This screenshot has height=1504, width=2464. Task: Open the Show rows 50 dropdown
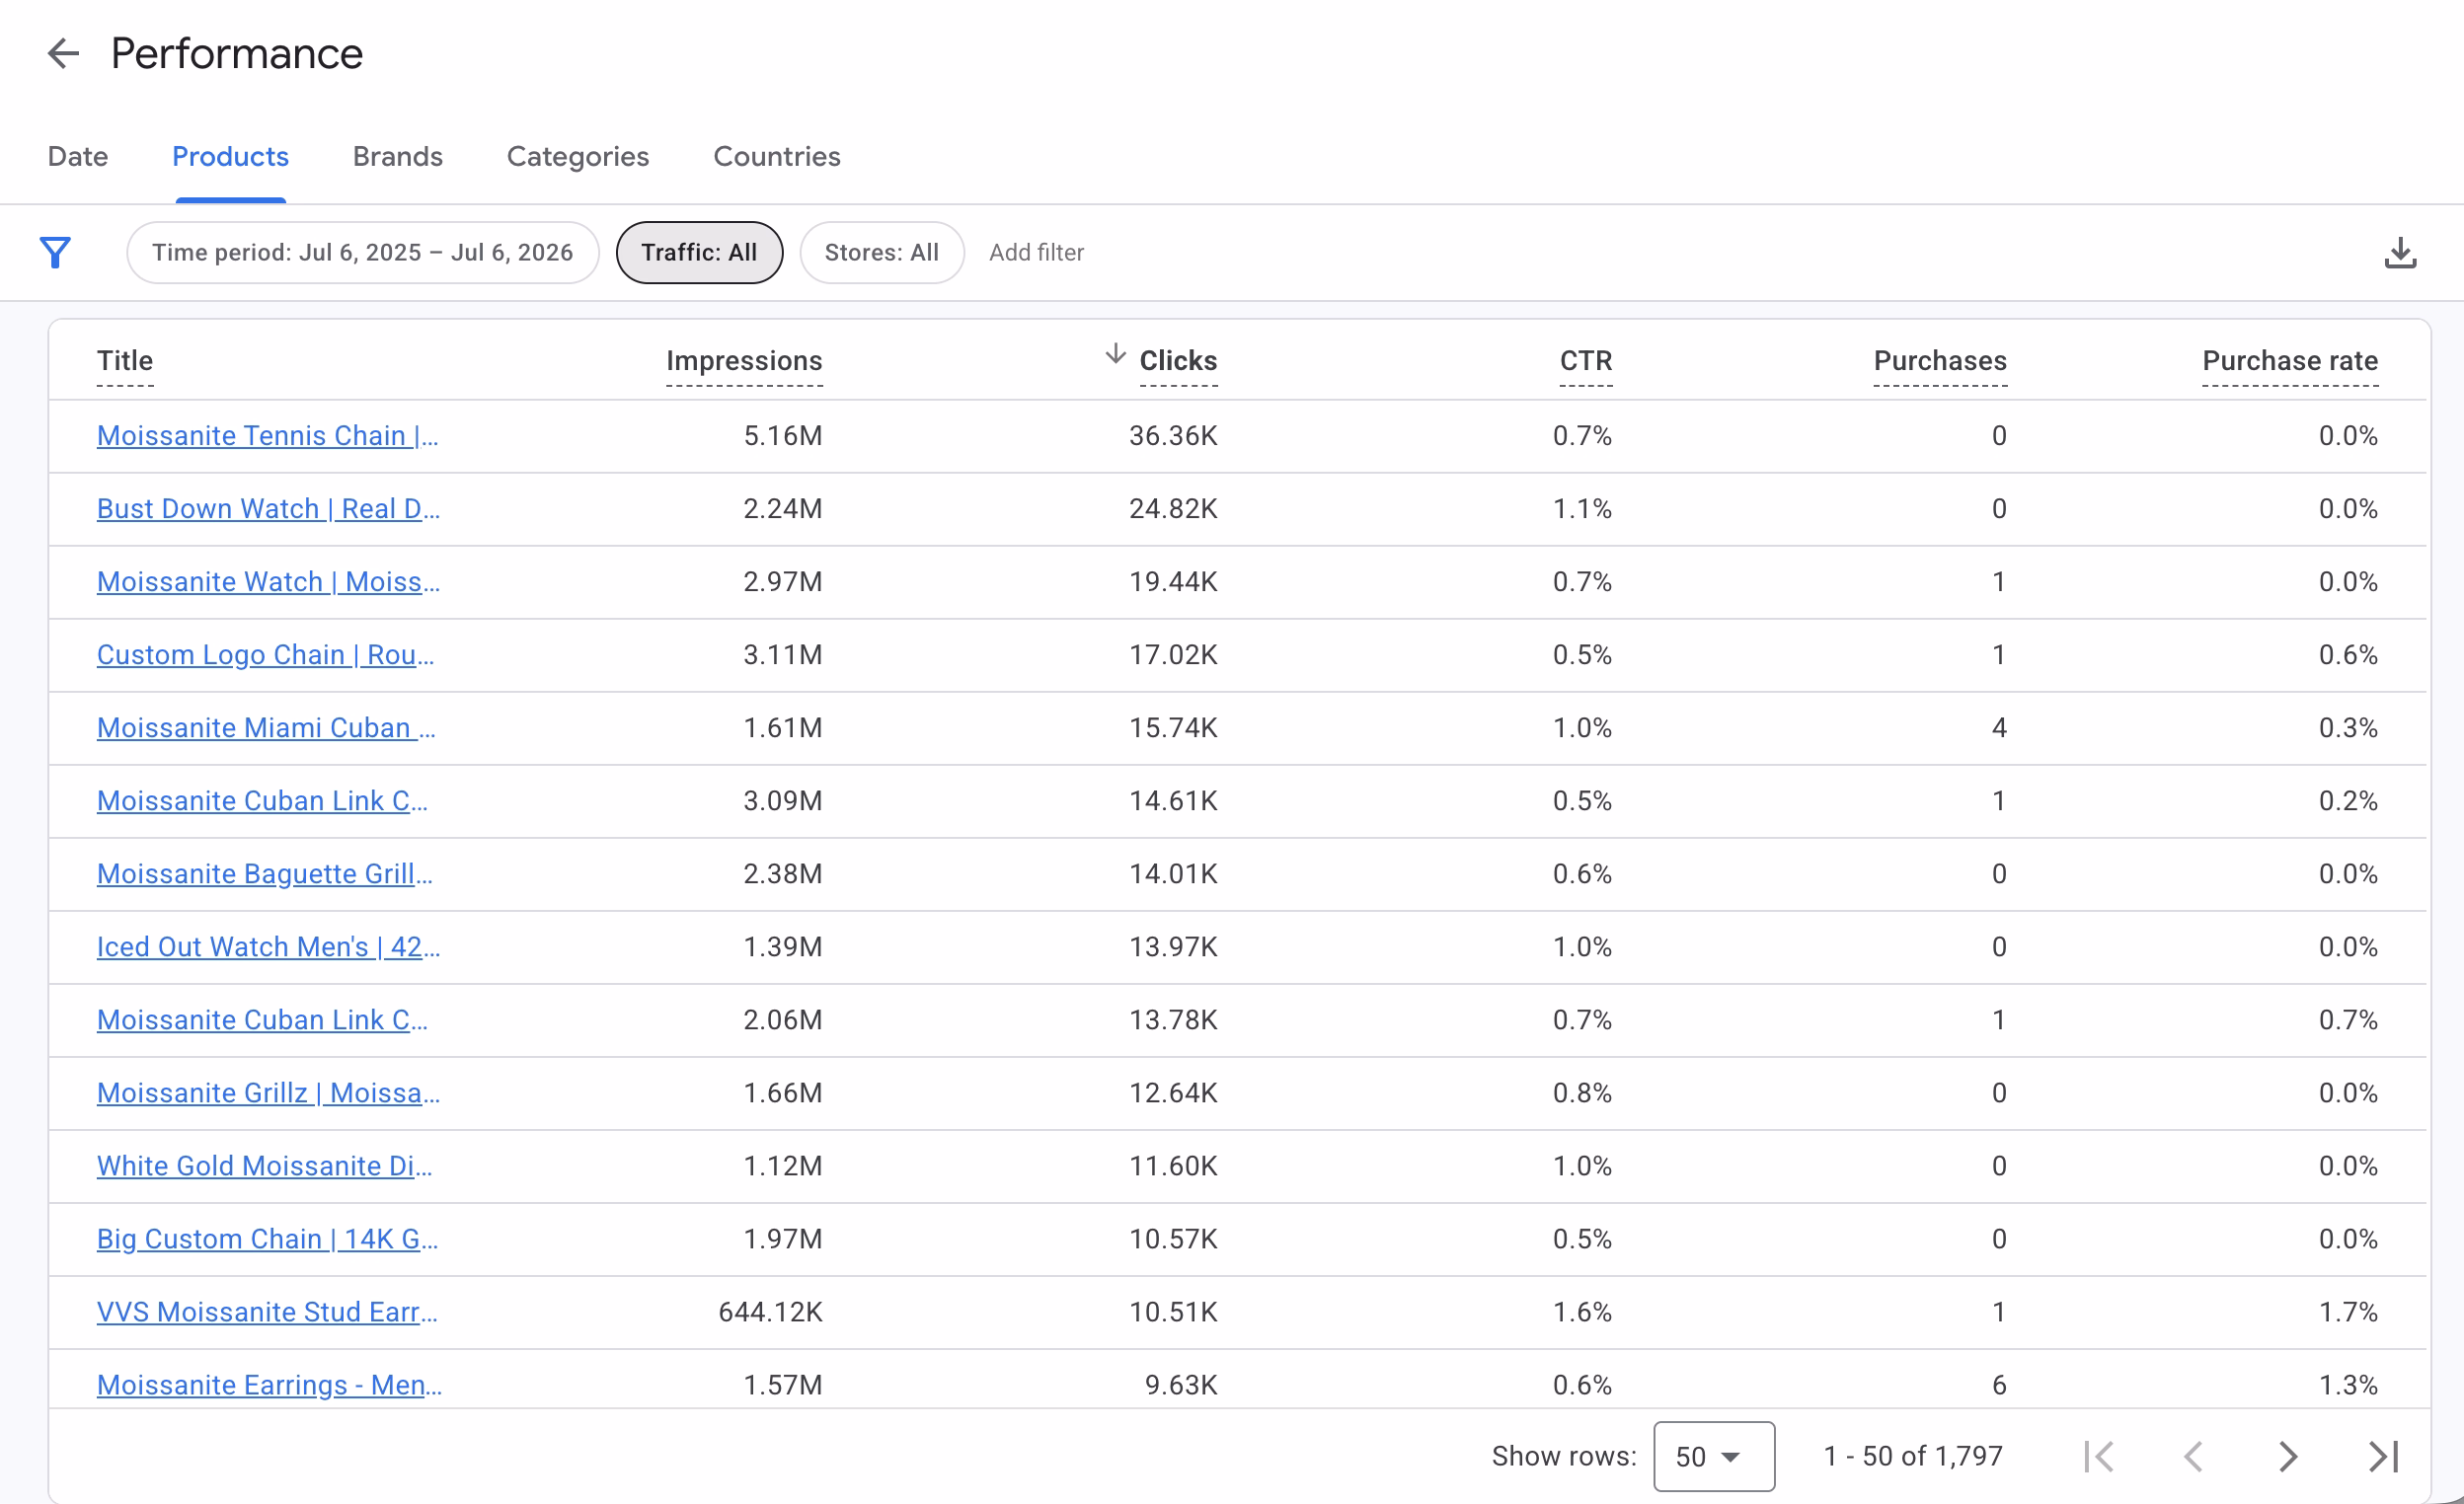pos(1713,1456)
